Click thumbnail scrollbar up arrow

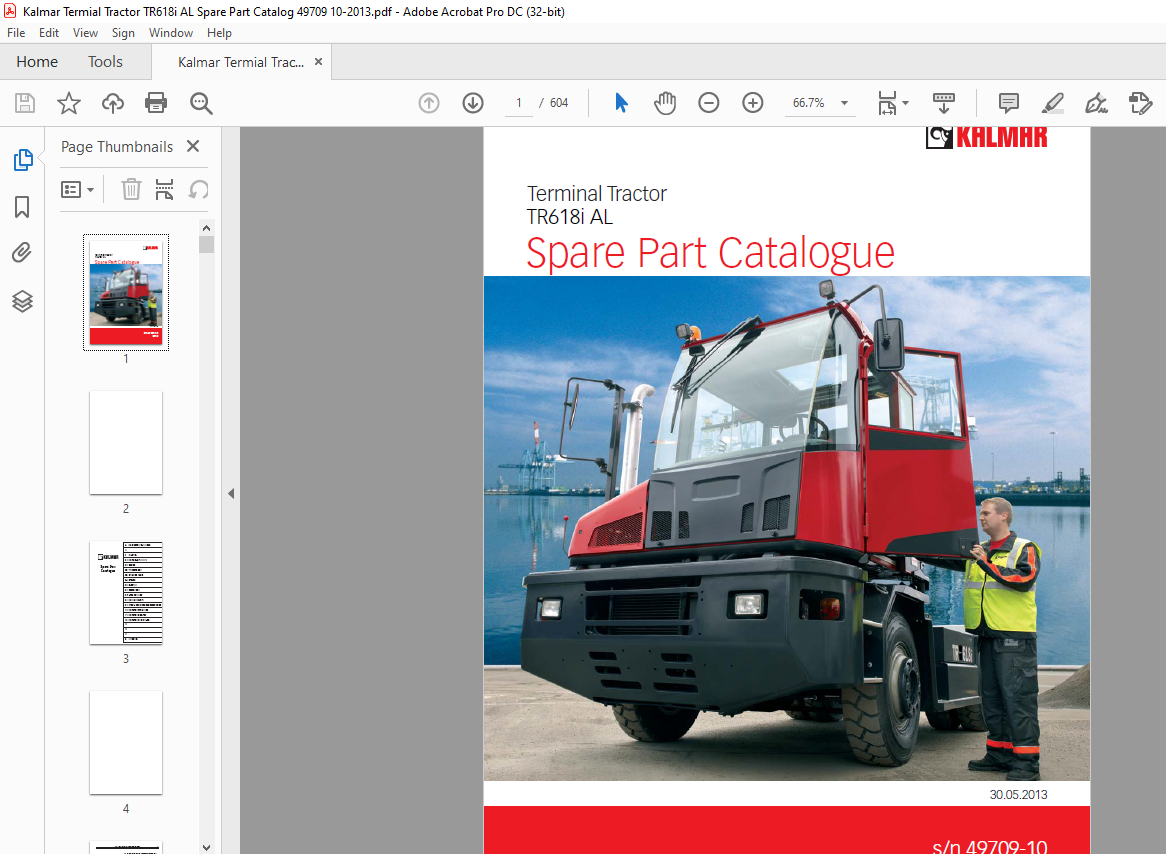(x=207, y=228)
